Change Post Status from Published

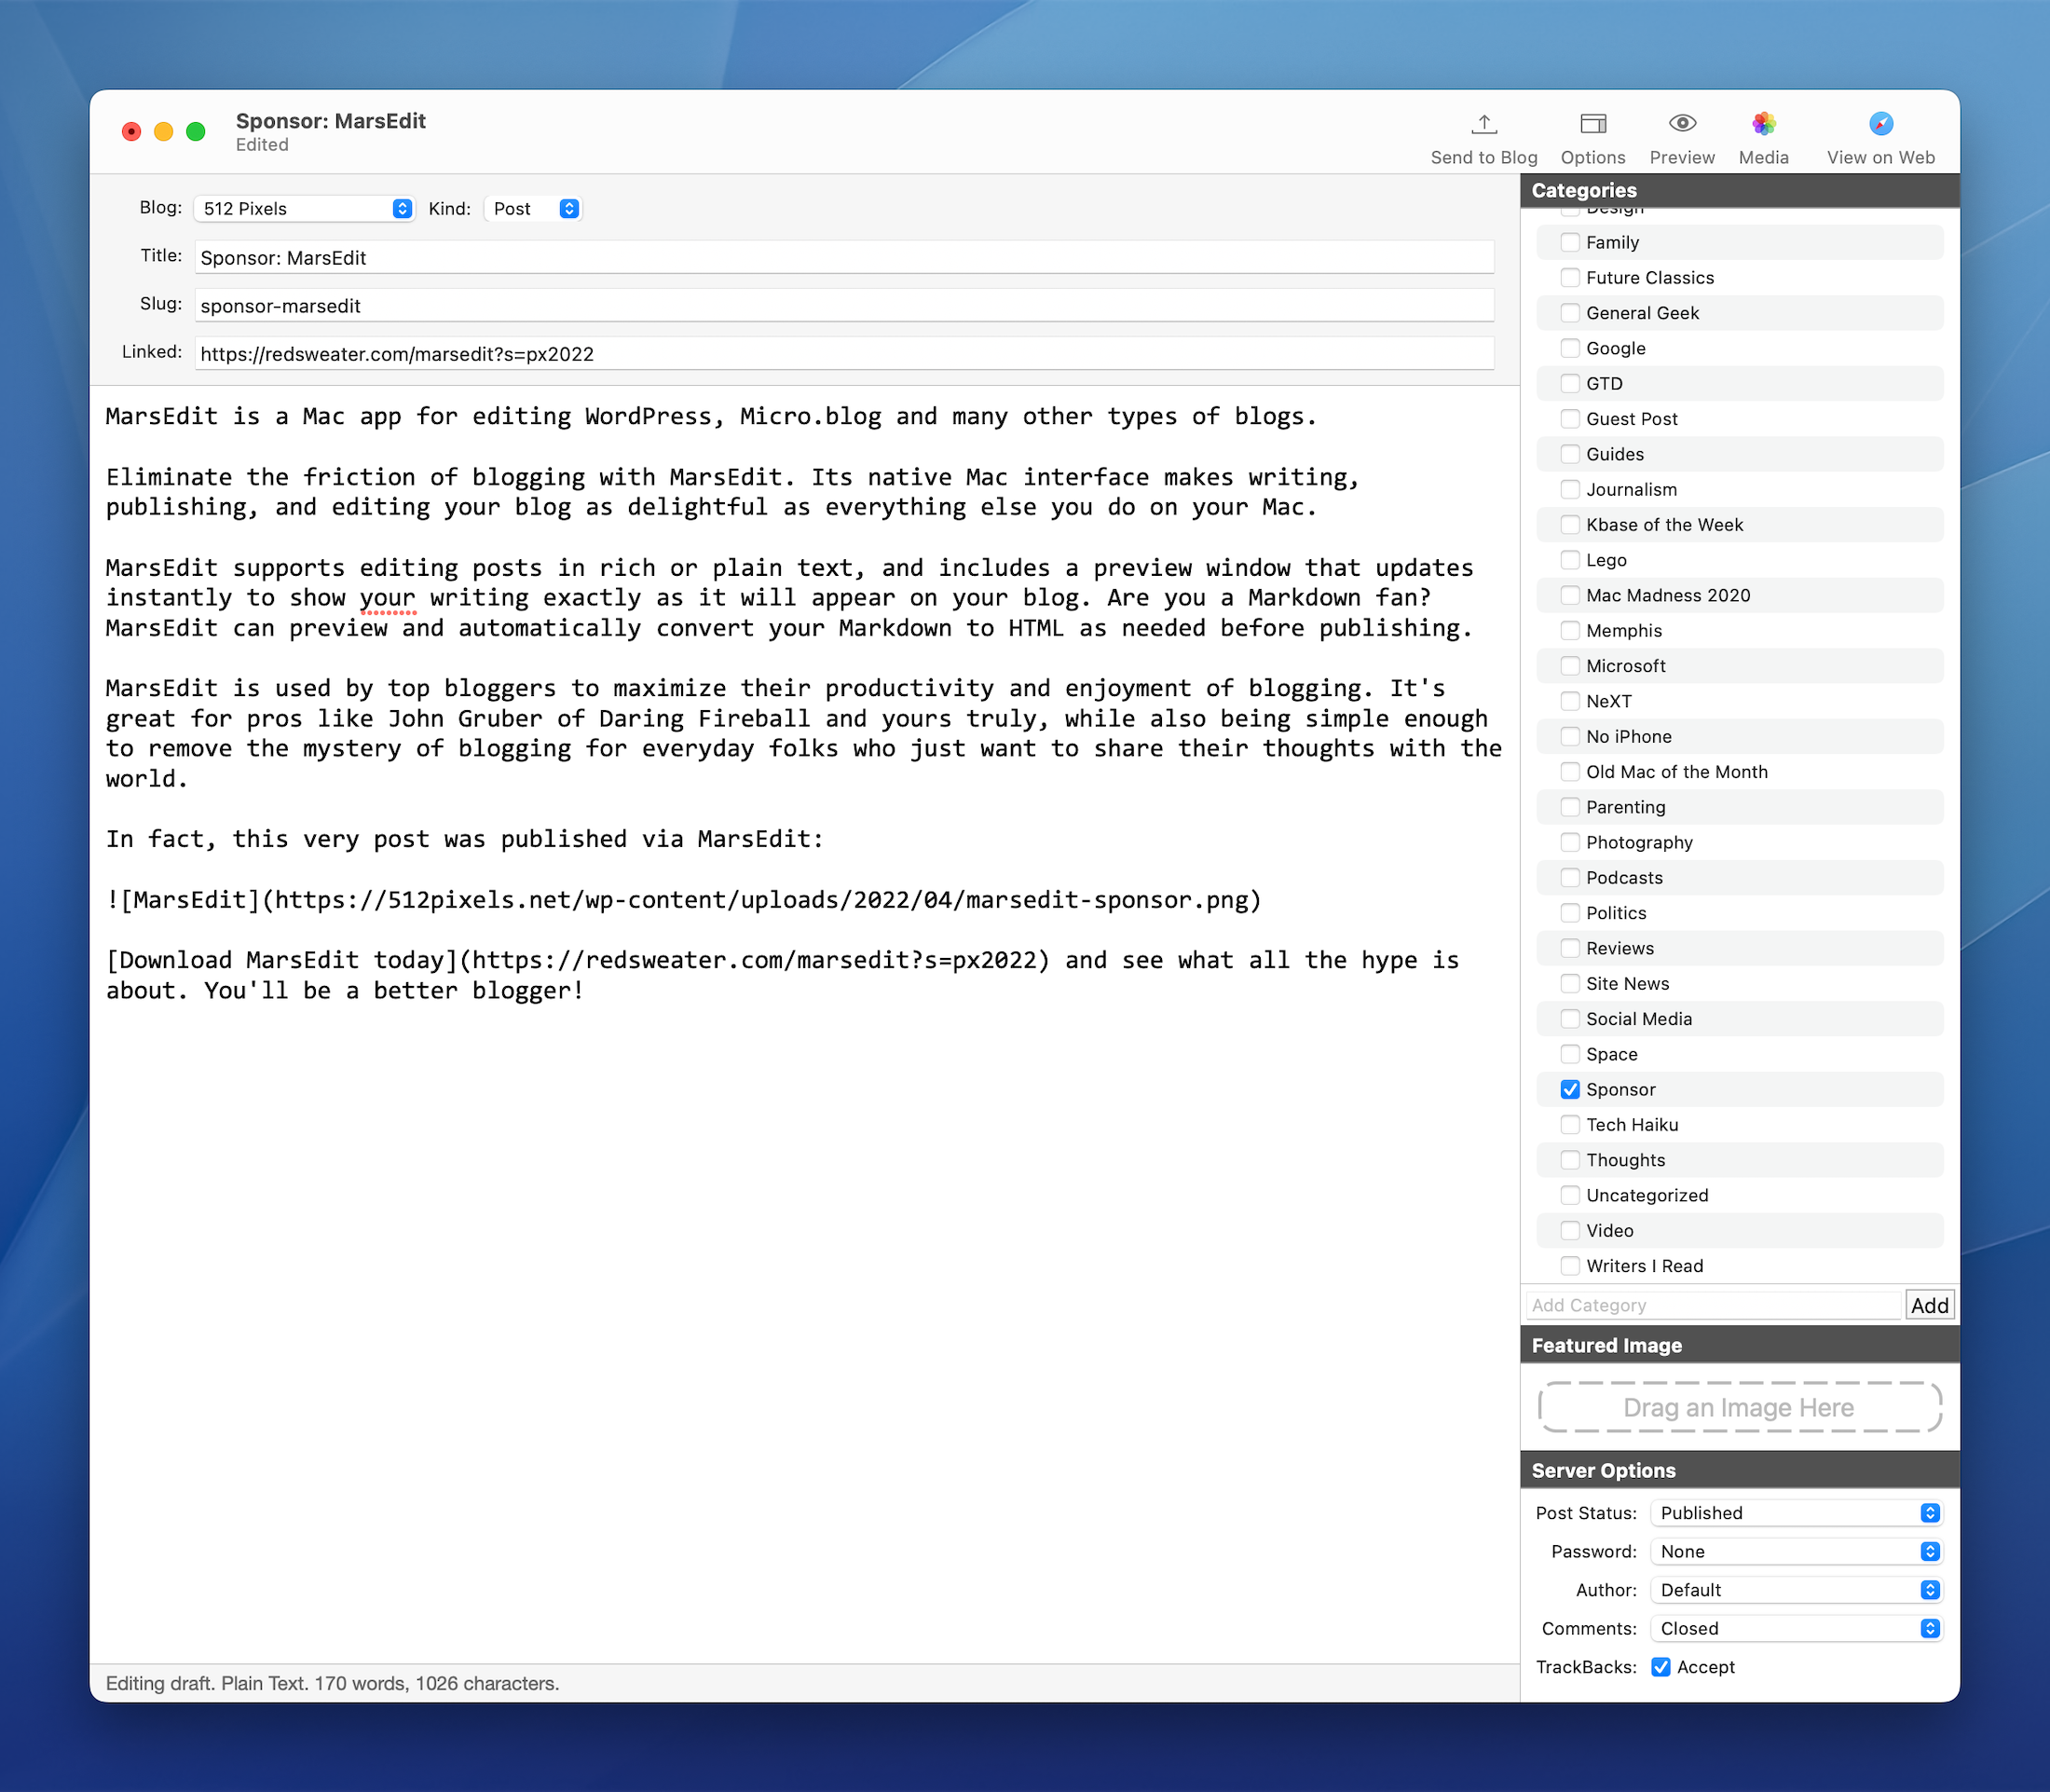(x=1797, y=1513)
